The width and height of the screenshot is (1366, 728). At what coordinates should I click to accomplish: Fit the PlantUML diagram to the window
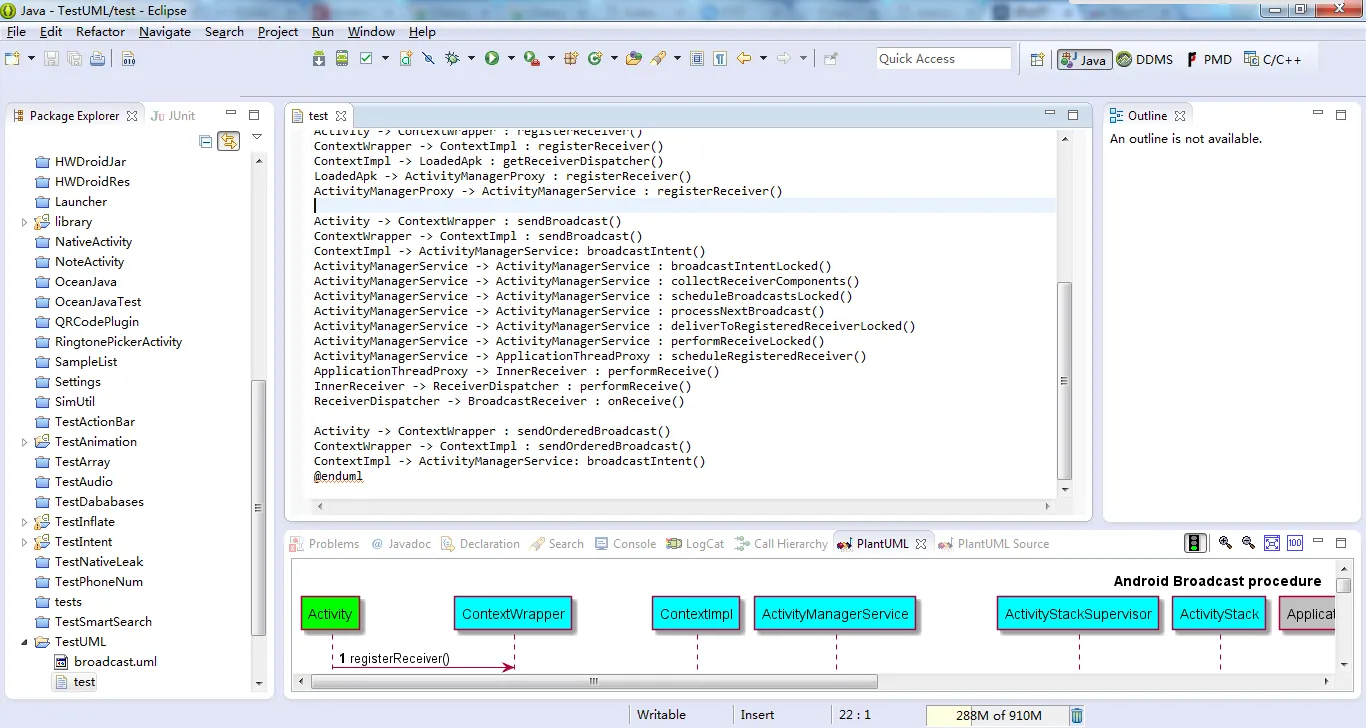click(1271, 543)
